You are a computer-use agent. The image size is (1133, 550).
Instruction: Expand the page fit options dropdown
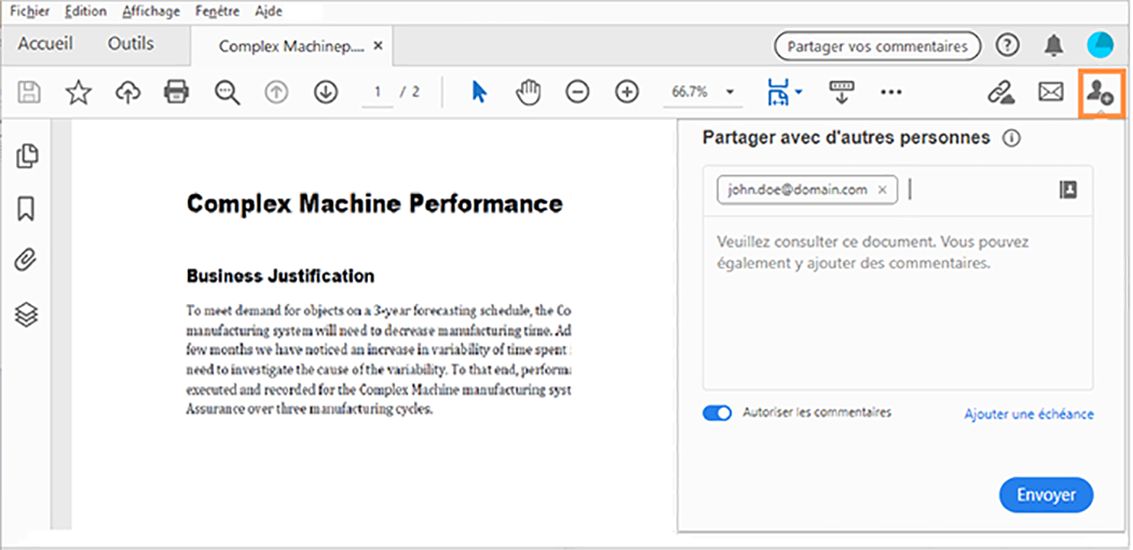(799, 93)
